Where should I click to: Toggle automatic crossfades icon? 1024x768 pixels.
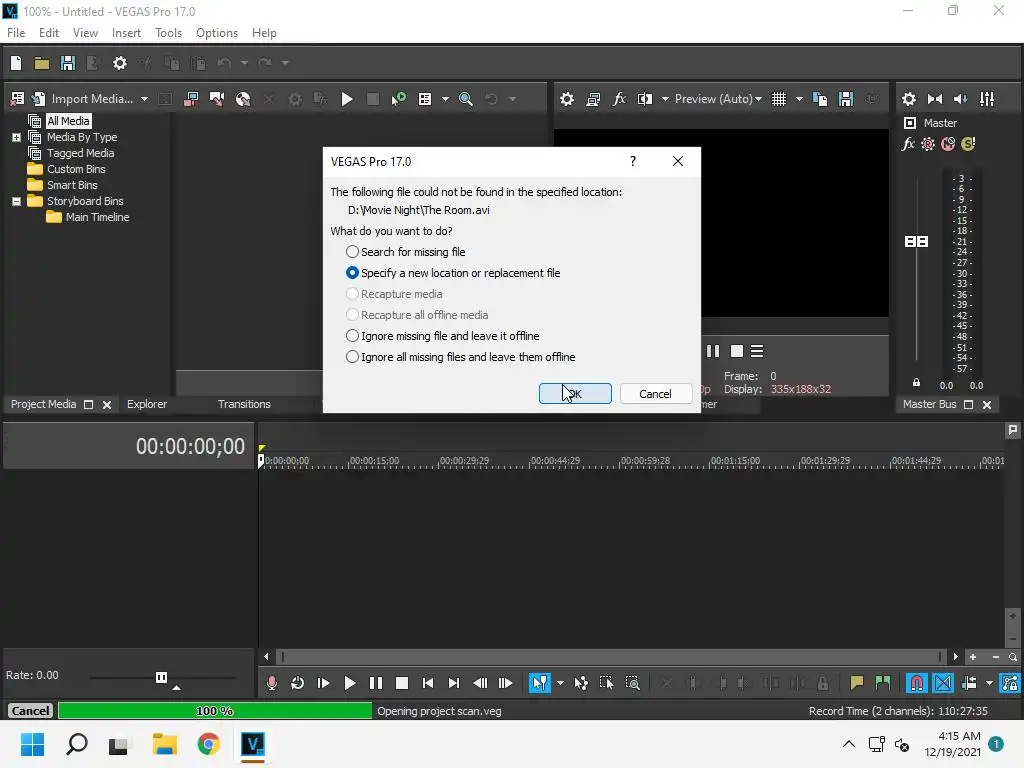click(943, 683)
